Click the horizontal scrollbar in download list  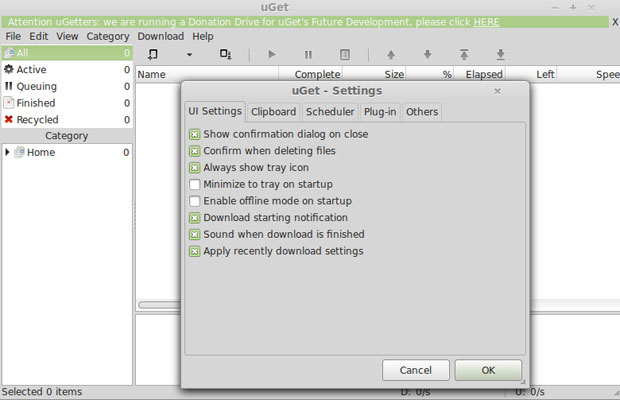160,305
